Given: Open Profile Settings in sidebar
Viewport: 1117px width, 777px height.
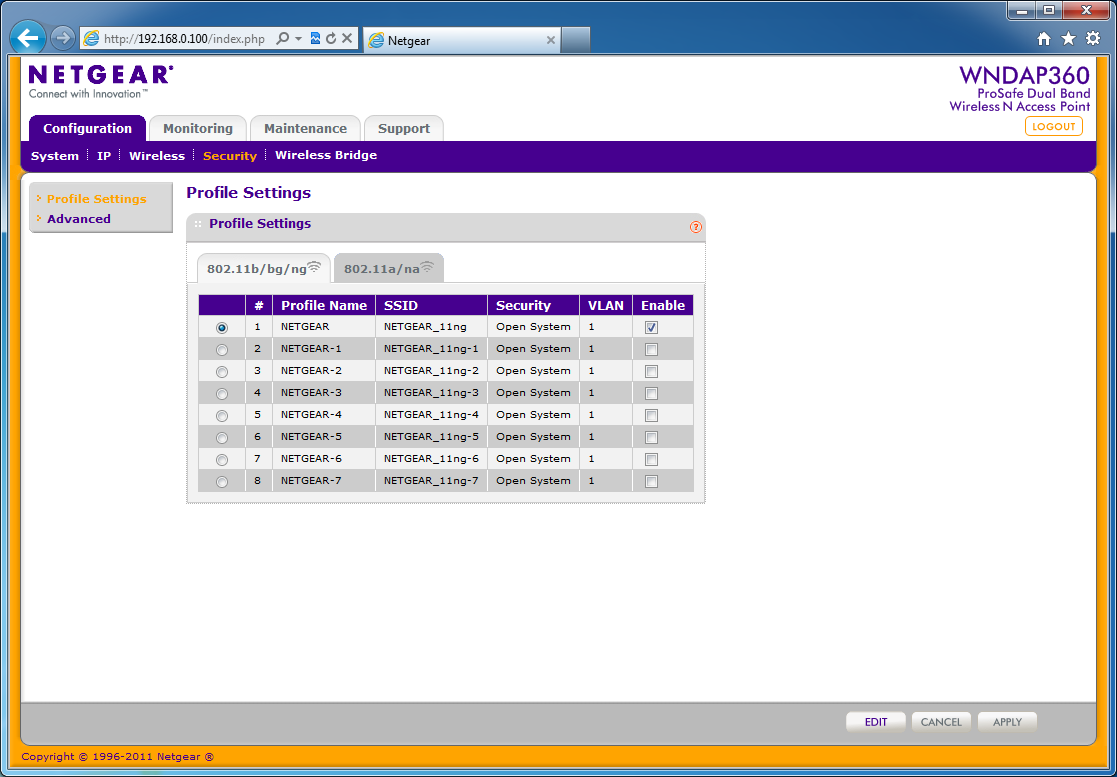Looking at the screenshot, I should 97,199.
